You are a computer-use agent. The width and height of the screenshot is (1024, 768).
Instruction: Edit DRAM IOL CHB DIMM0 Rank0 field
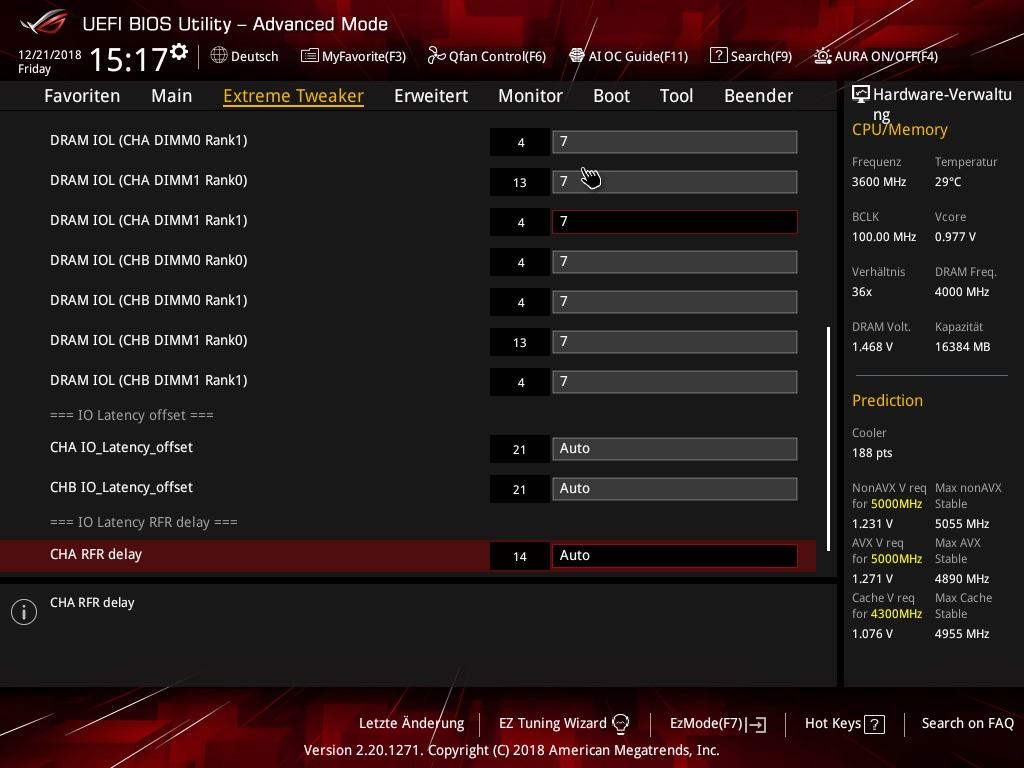click(675, 262)
